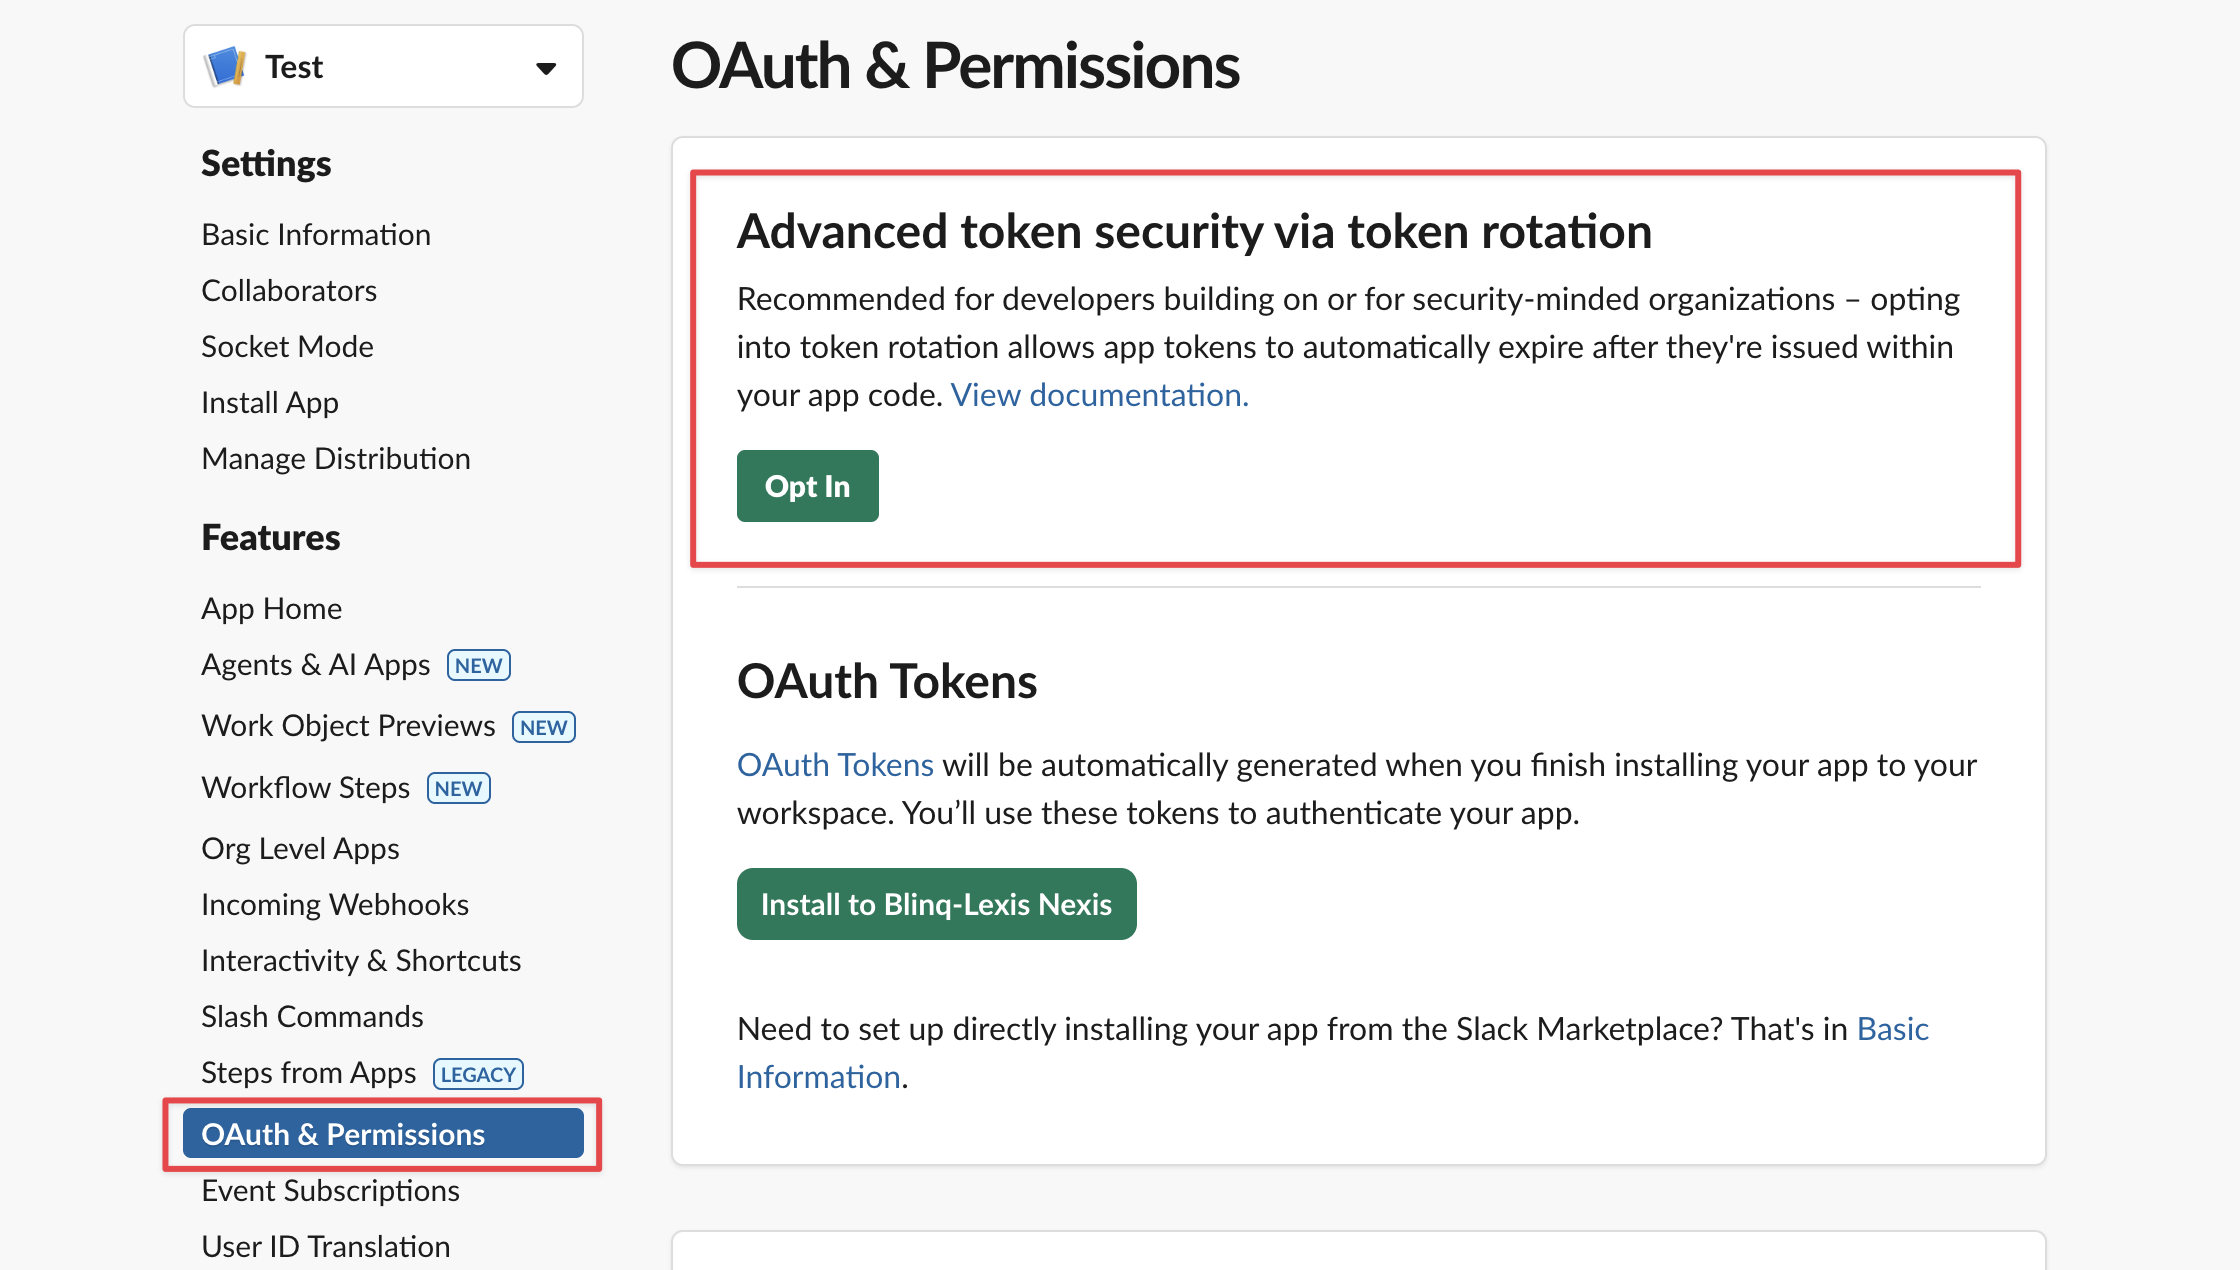Open Basic Information in Settings sidebar

[x=316, y=235]
